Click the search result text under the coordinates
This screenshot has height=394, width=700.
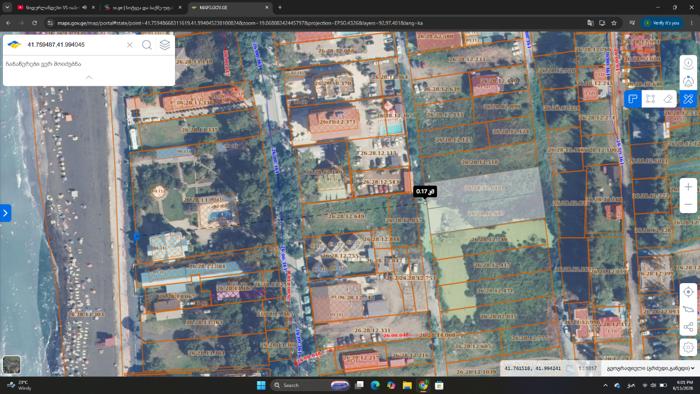tap(43, 64)
